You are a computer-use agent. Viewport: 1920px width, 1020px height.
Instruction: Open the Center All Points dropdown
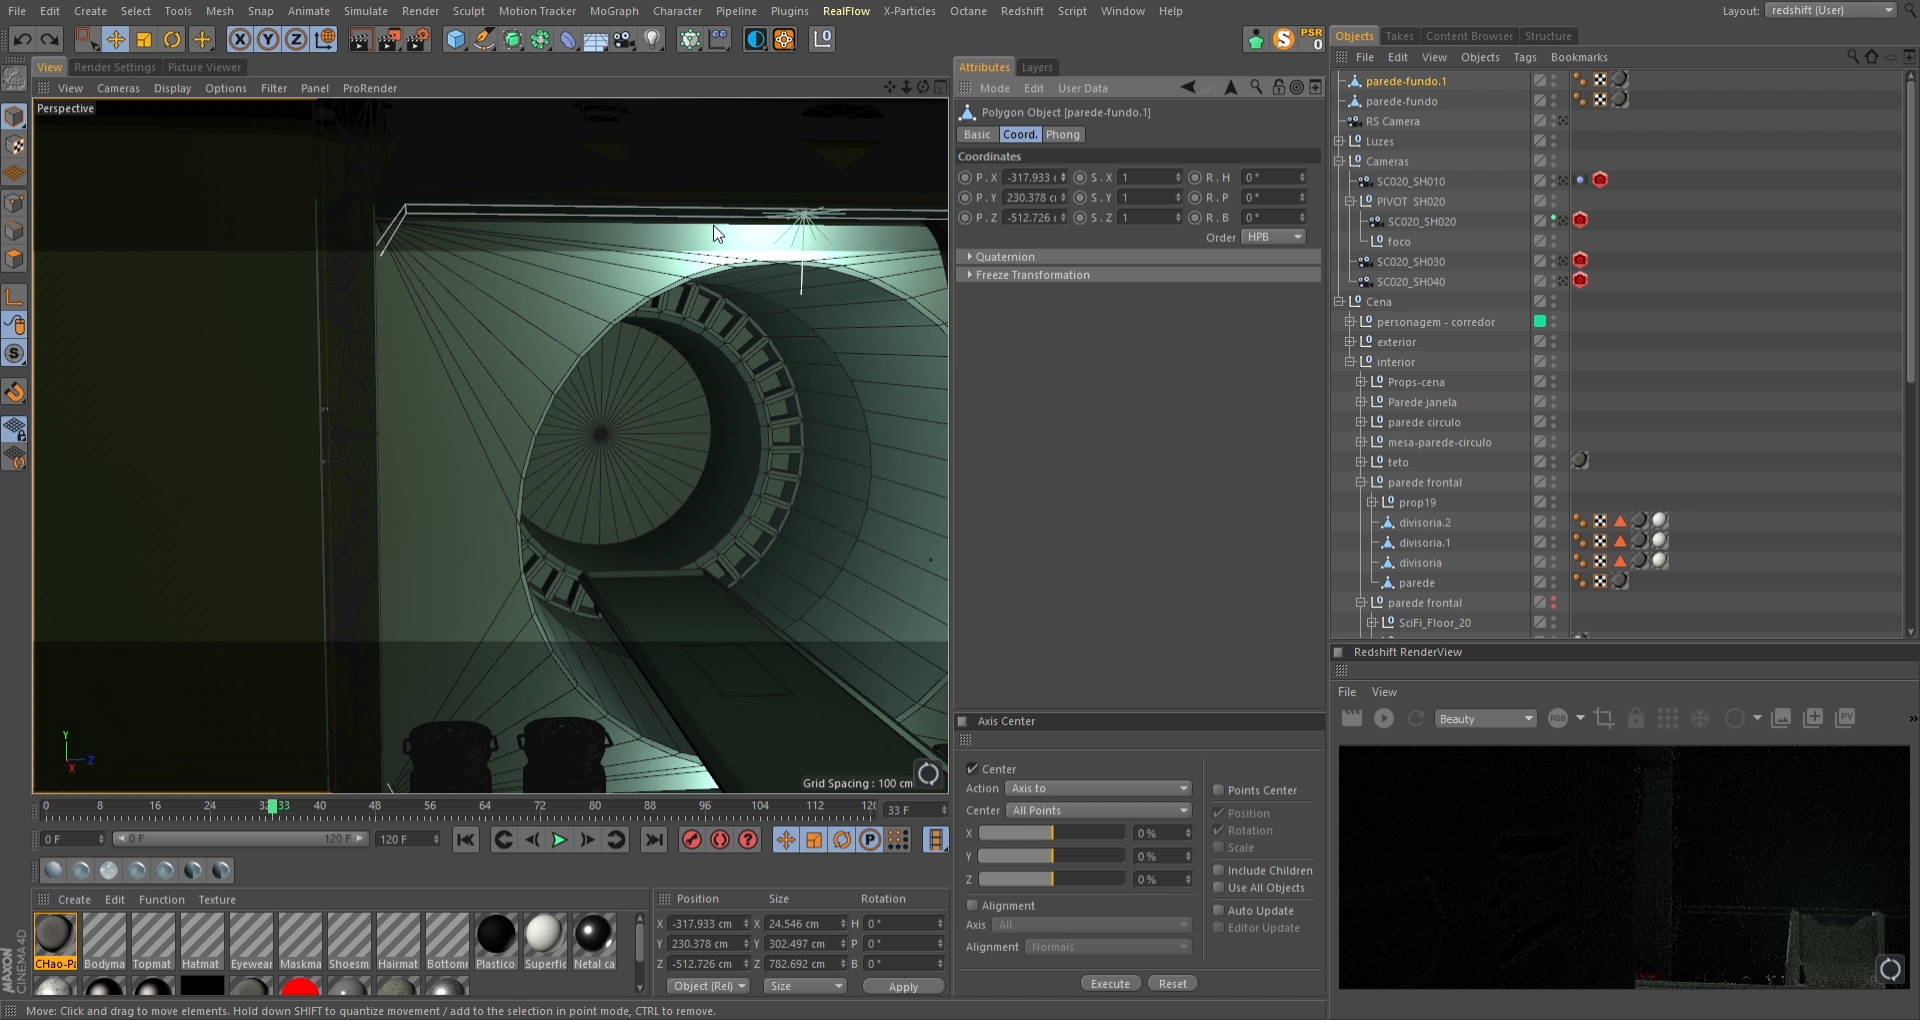click(x=1098, y=810)
